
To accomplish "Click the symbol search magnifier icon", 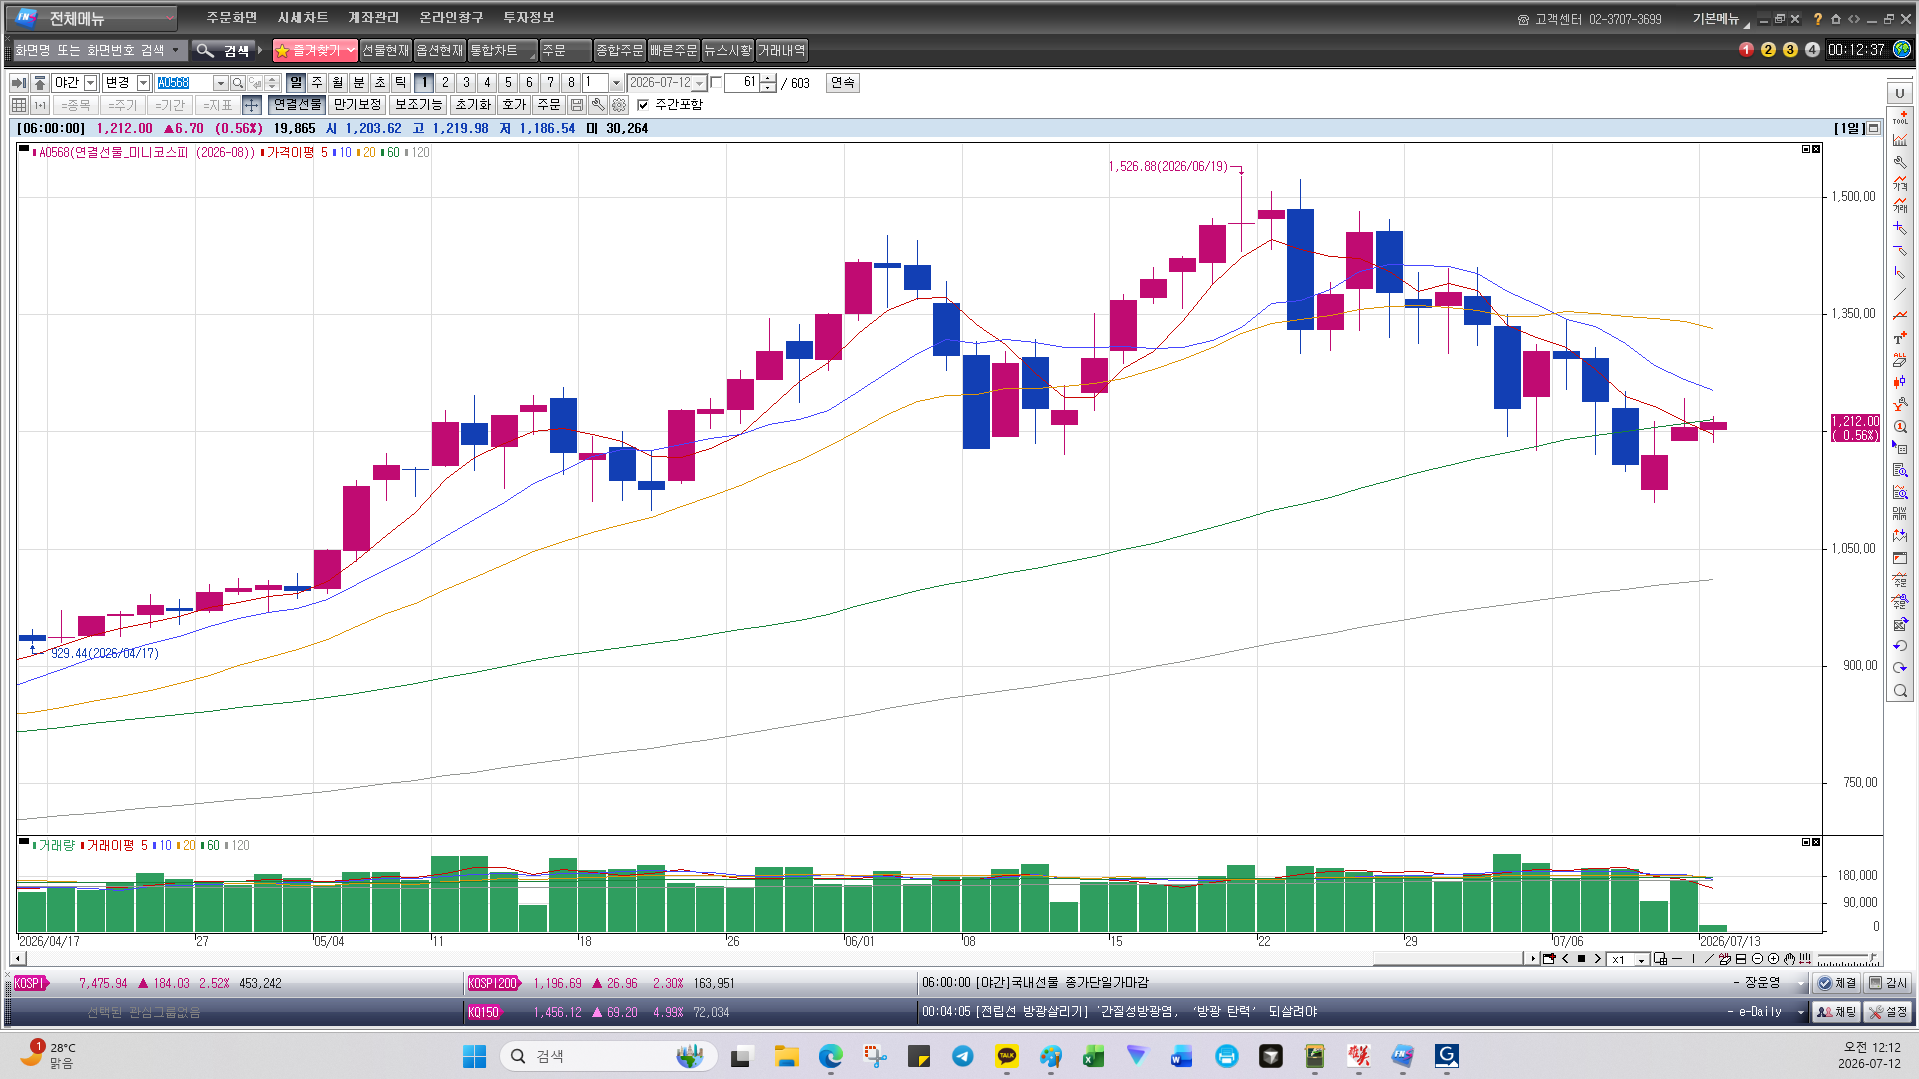I will pos(238,83).
